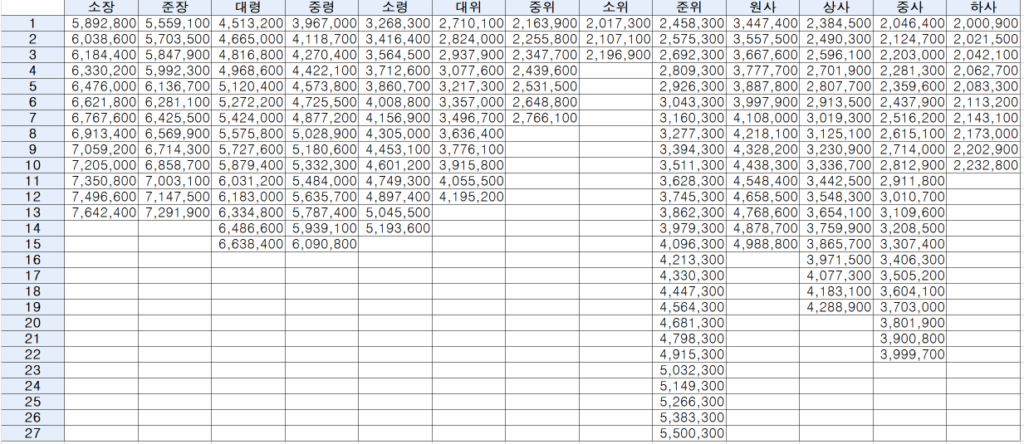Click the 6,638,400 cell under 대령
The width and height of the screenshot is (1024, 444).
tap(247, 244)
